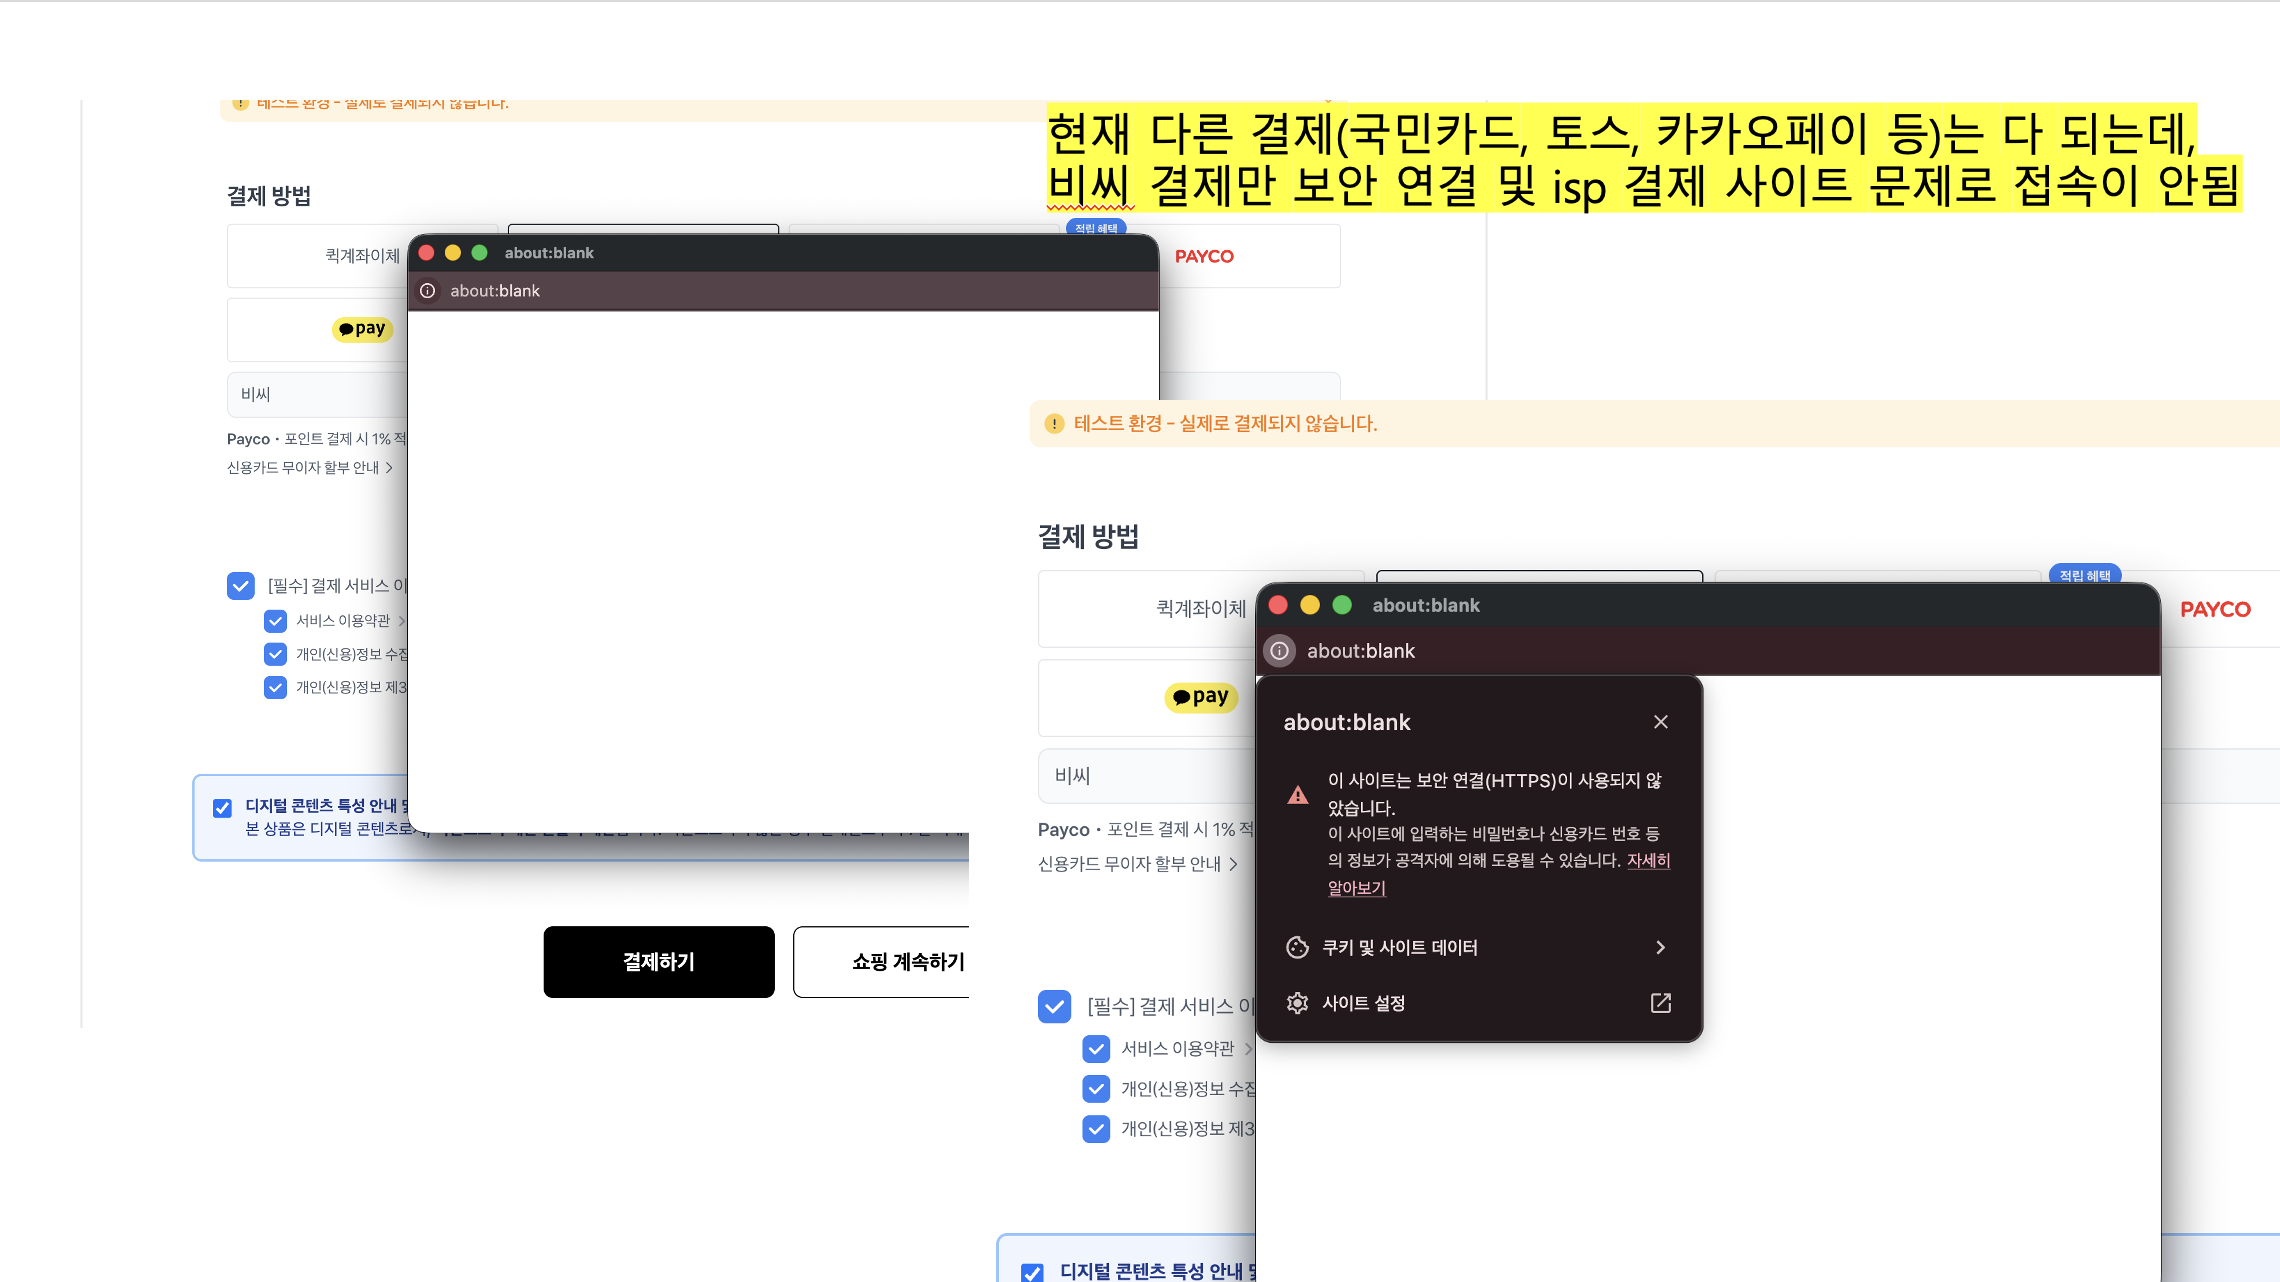
Task: Select Kakao pay option on the left
Action: pos(362,329)
